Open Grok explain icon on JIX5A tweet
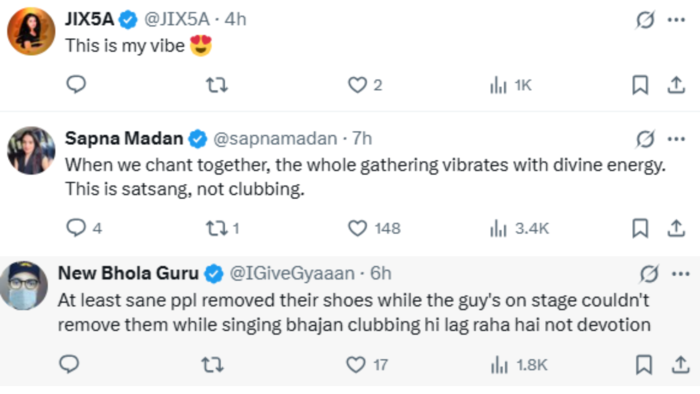 [645, 20]
